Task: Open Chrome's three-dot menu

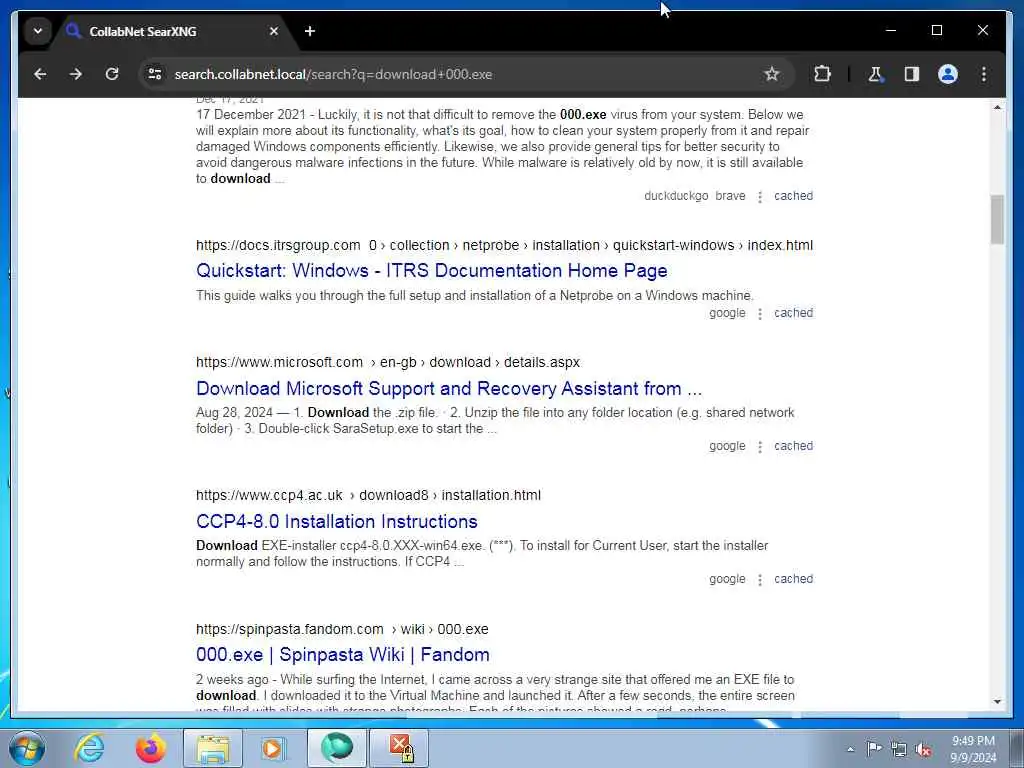Action: tap(984, 74)
